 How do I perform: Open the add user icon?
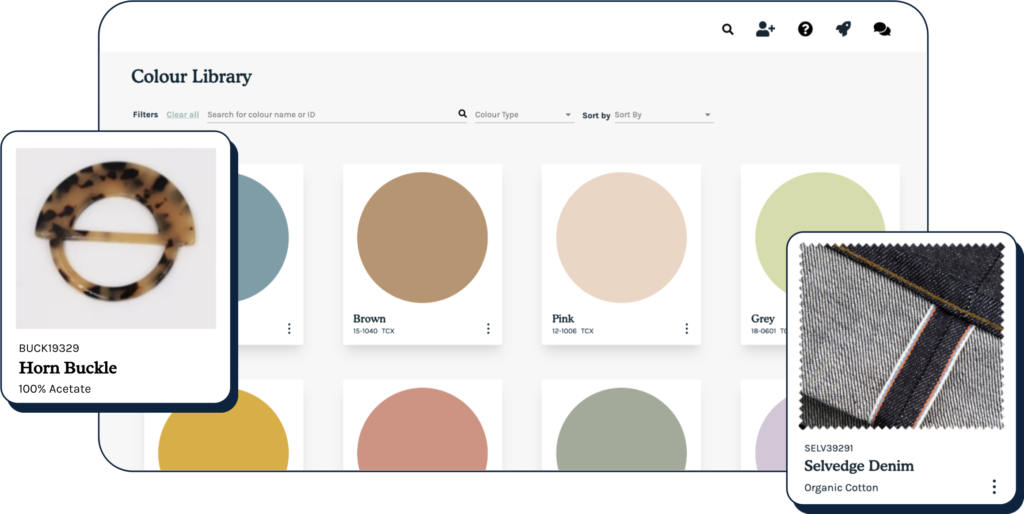point(765,29)
